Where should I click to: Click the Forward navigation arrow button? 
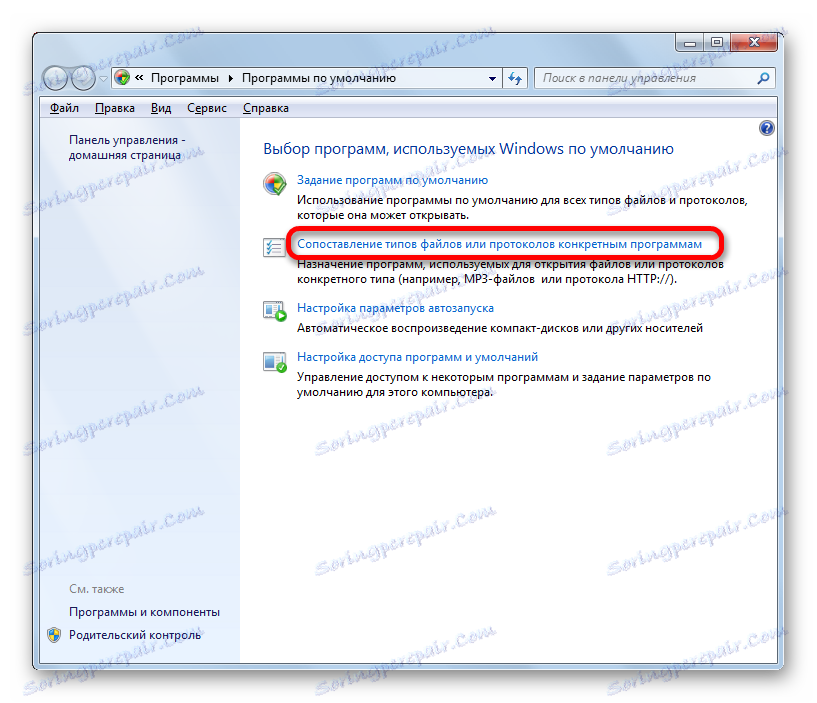click(x=83, y=78)
